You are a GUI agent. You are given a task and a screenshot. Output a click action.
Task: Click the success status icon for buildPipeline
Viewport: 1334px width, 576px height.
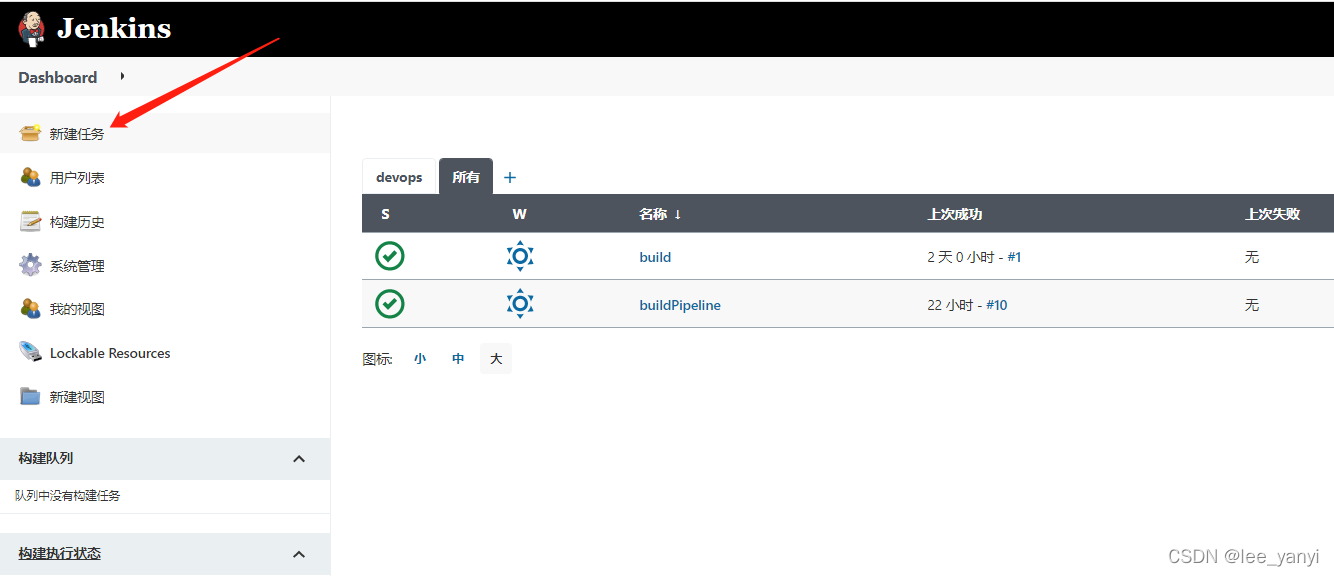[390, 303]
